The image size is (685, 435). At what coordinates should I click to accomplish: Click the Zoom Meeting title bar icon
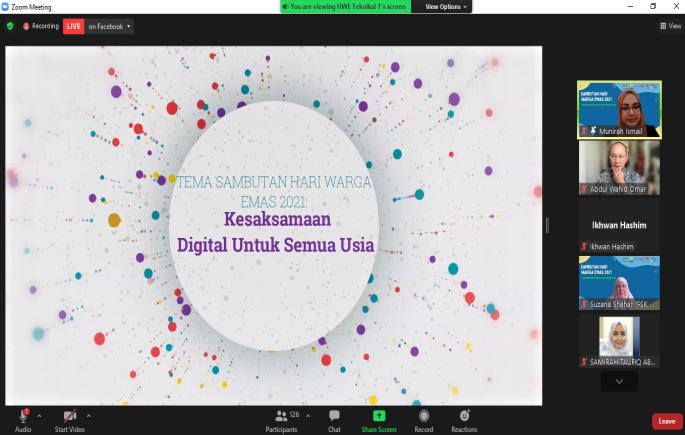(6, 6)
